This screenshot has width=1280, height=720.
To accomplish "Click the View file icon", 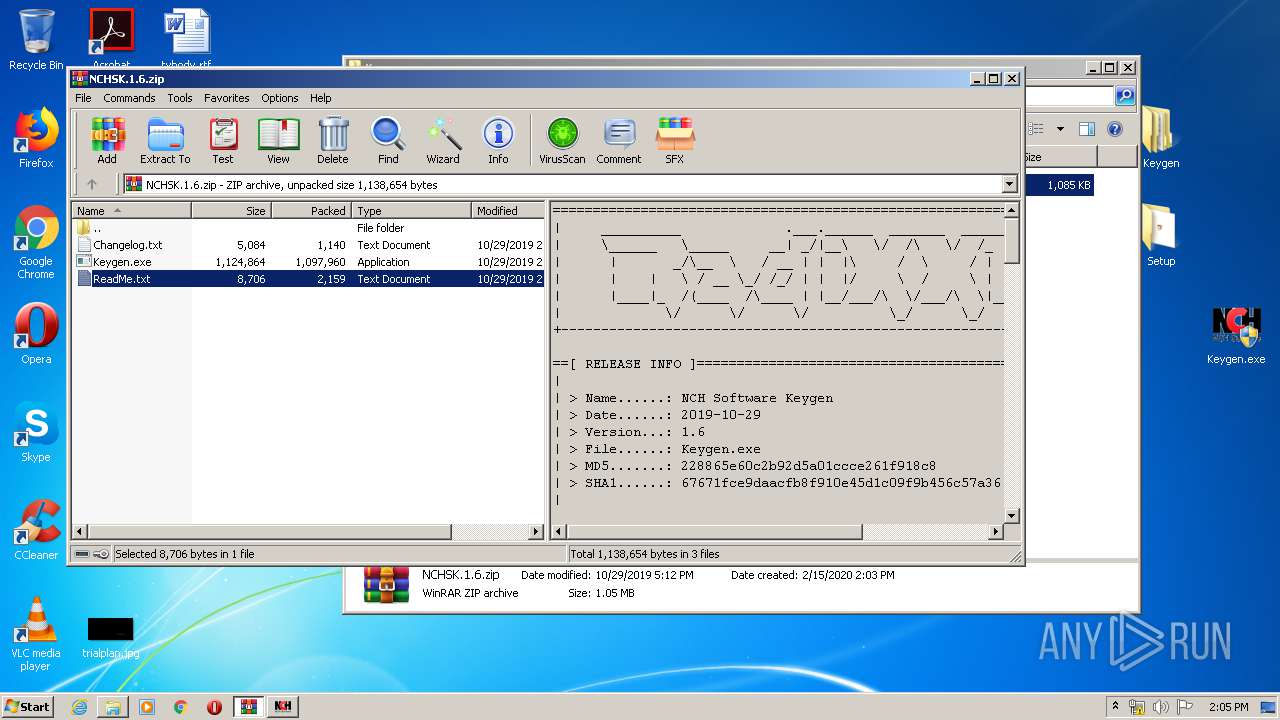I will [x=278, y=141].
